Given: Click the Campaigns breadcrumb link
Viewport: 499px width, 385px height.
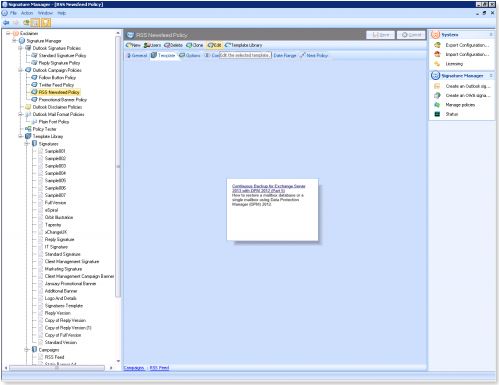Looking at the screenshot, I should pos(134,368).
